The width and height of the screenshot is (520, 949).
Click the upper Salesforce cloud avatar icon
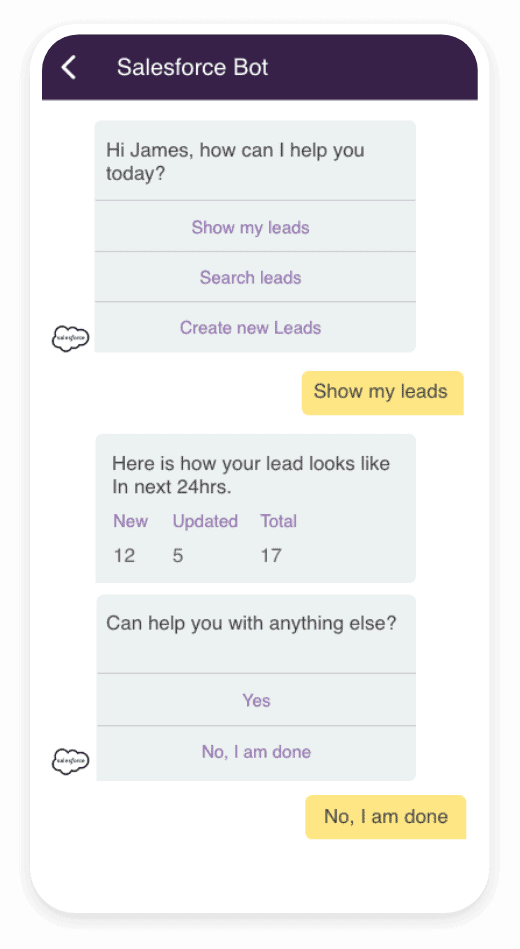point(70,338)
